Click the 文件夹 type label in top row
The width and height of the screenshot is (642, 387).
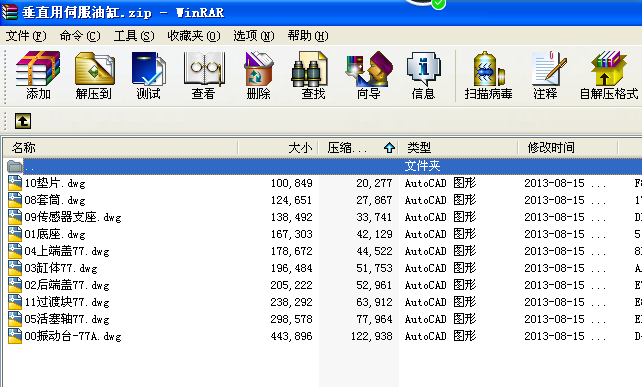point(422,166)
